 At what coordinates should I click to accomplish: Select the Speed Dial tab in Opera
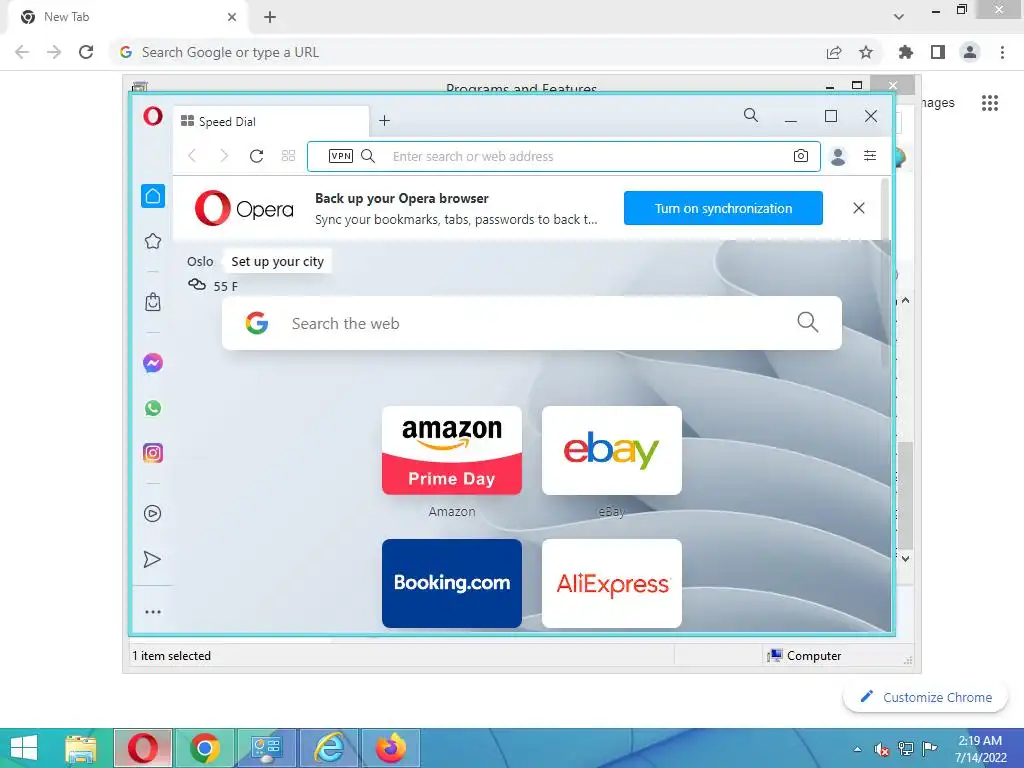coord(272,121)
